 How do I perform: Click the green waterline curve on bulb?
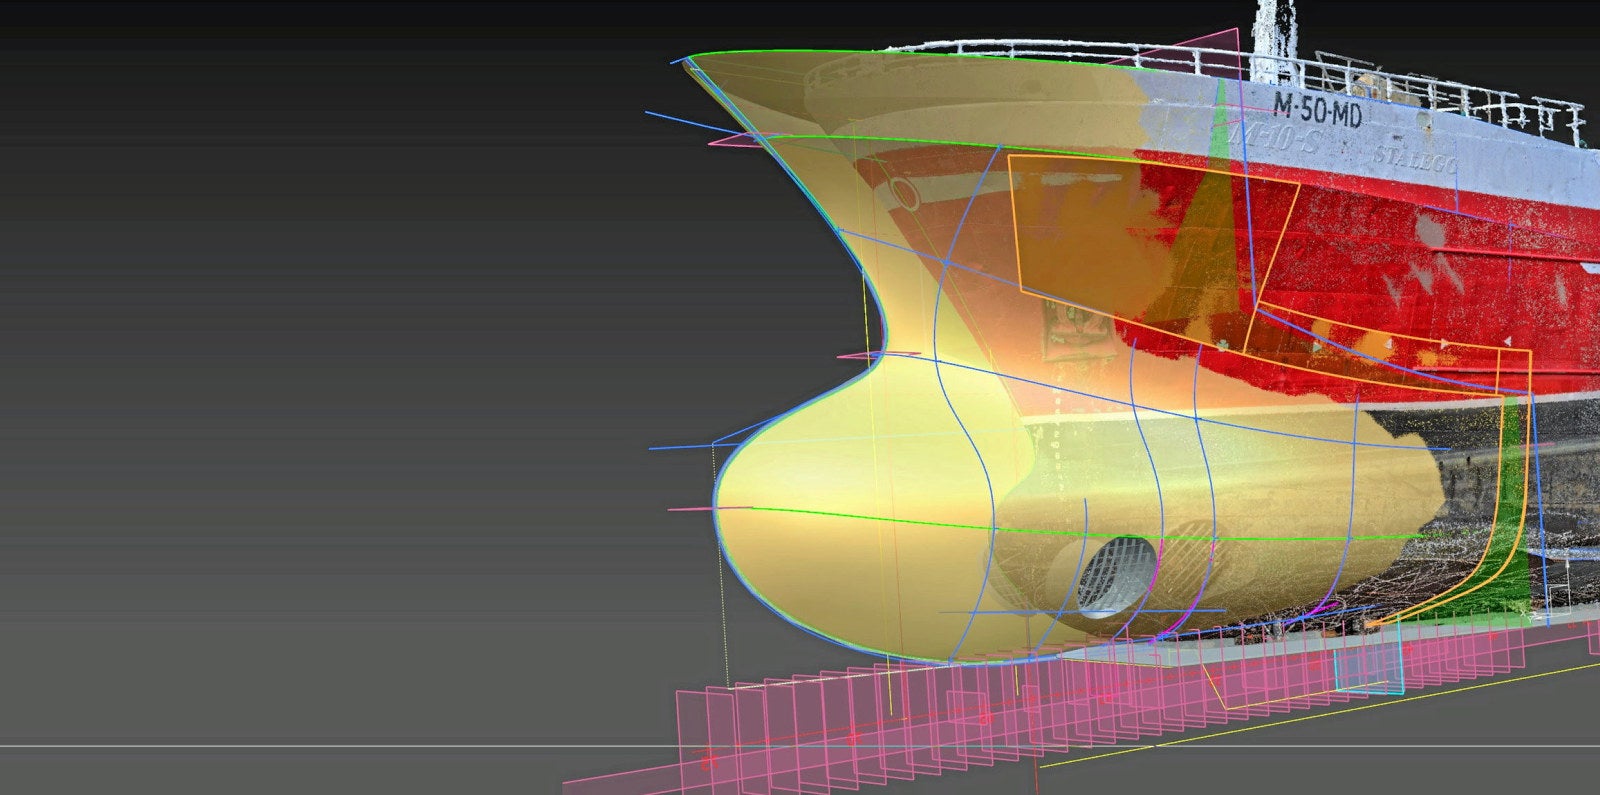pos(900,520)
